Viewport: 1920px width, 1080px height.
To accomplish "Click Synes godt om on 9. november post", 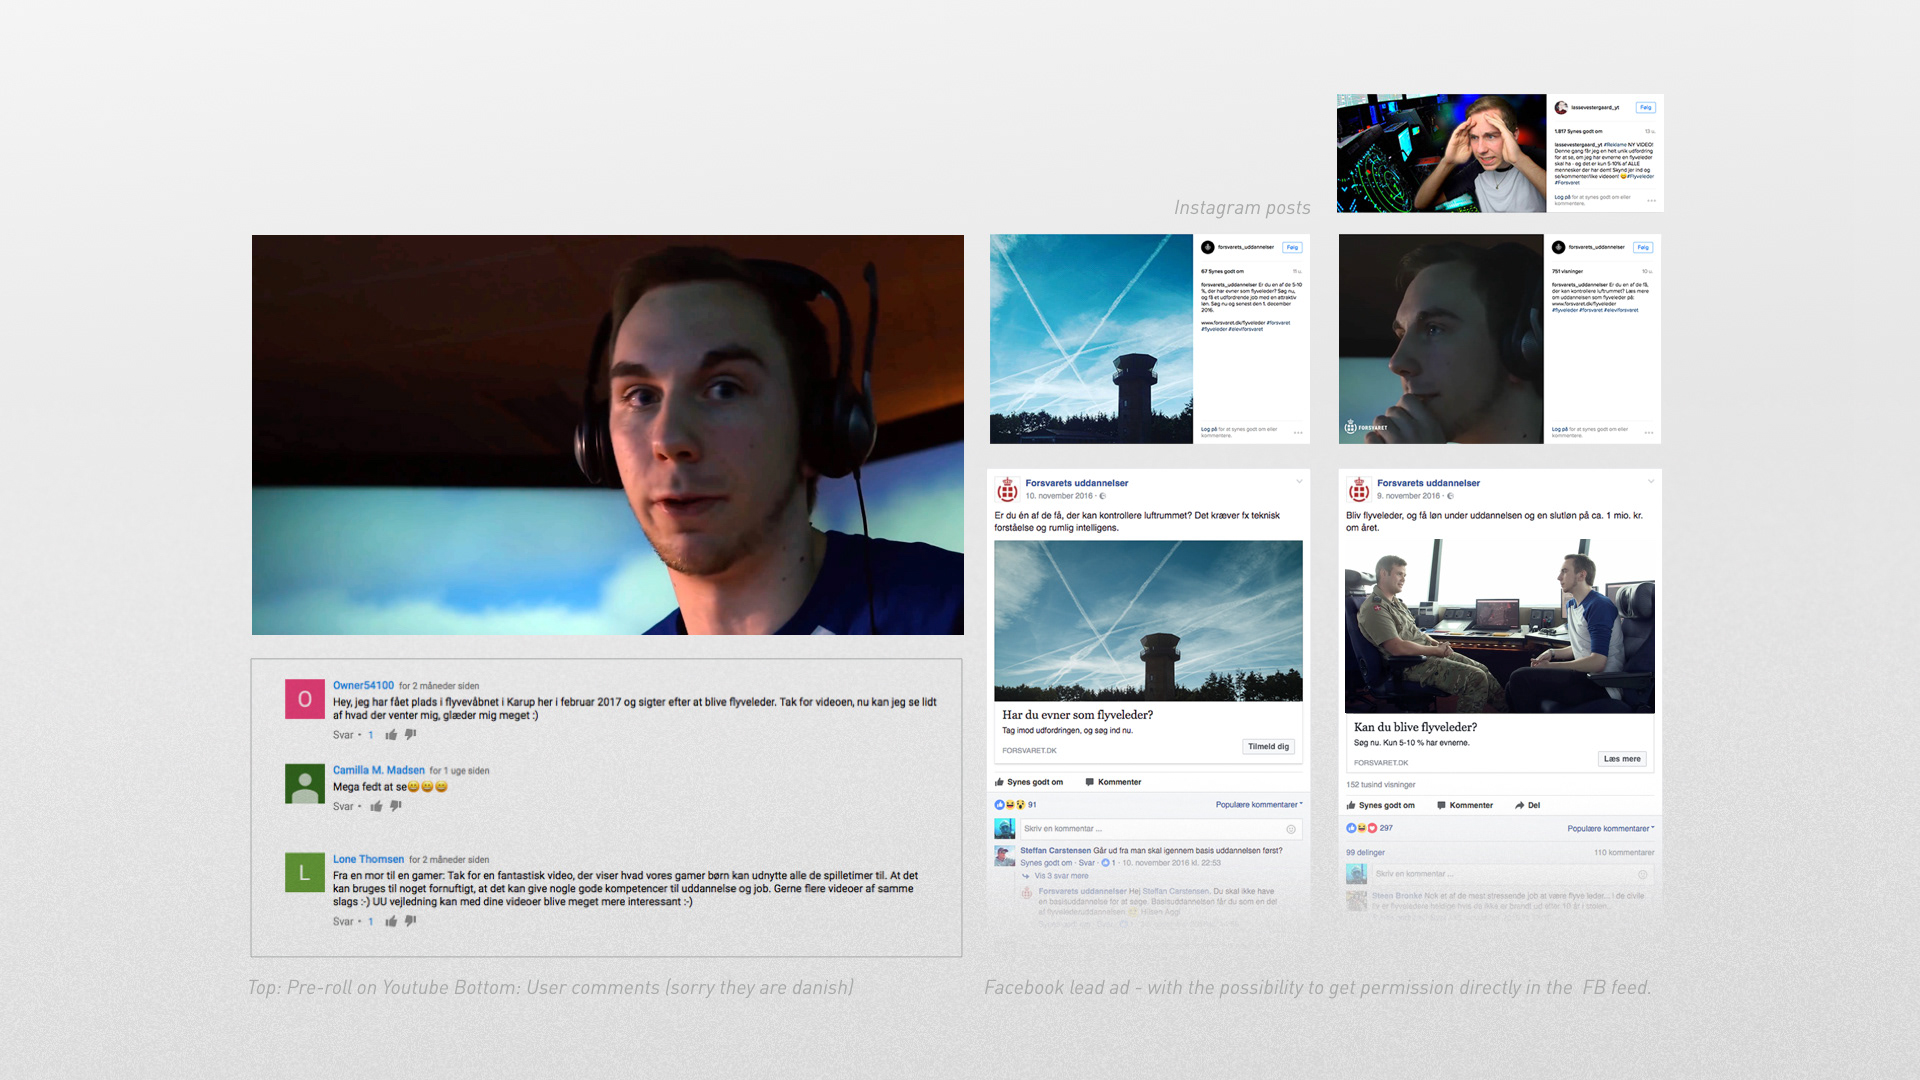I will tap(1380, 805).
